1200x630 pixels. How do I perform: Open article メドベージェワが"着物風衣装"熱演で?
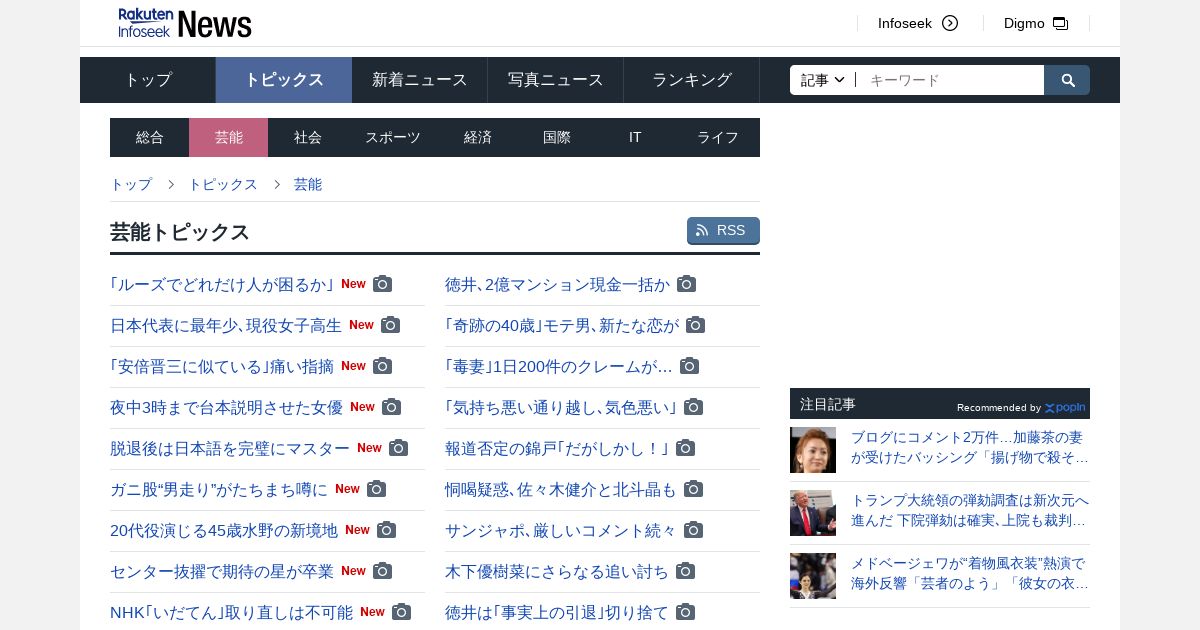[x=969, y=573]
